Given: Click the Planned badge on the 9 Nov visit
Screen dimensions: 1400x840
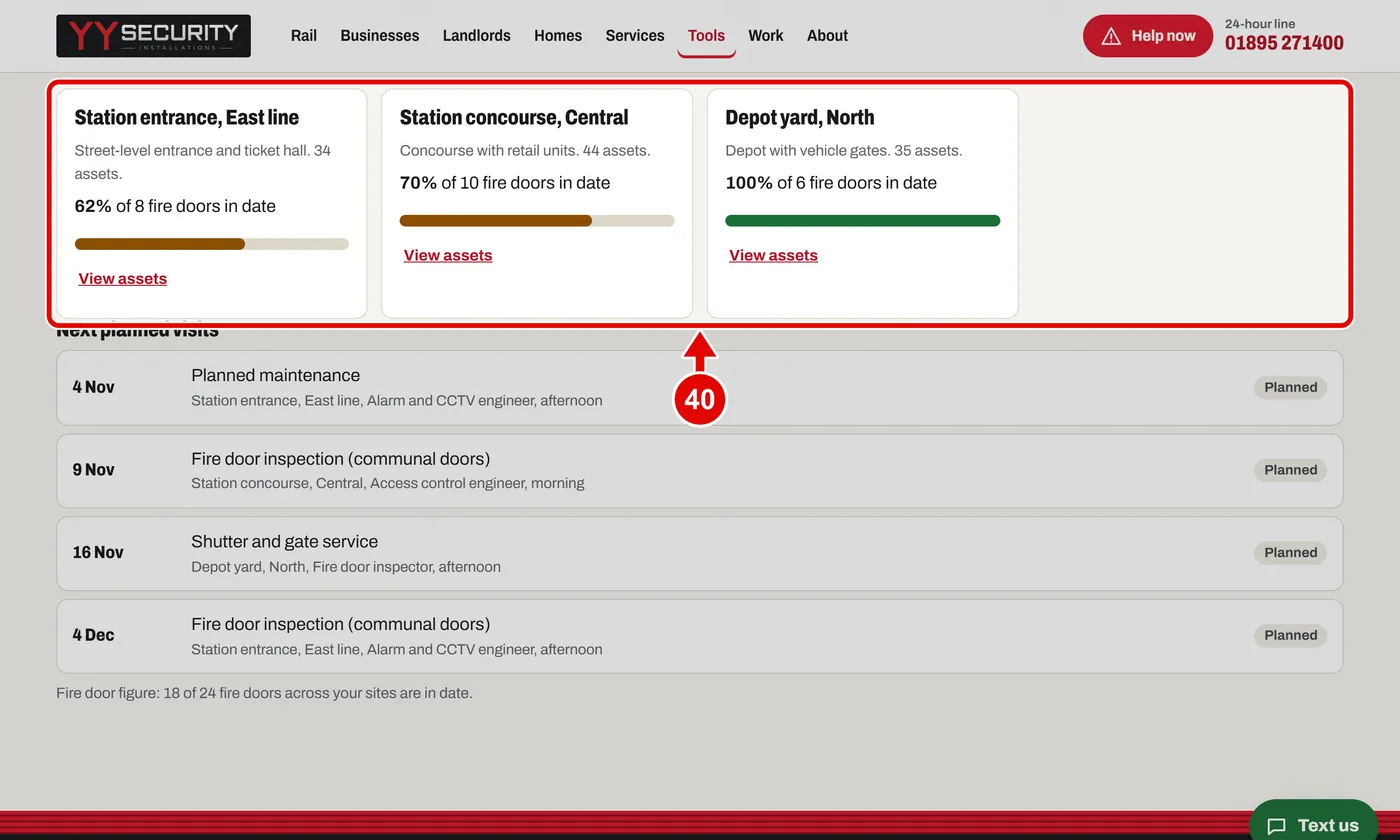Looking at the screenshot, I should pos(1290,470).
